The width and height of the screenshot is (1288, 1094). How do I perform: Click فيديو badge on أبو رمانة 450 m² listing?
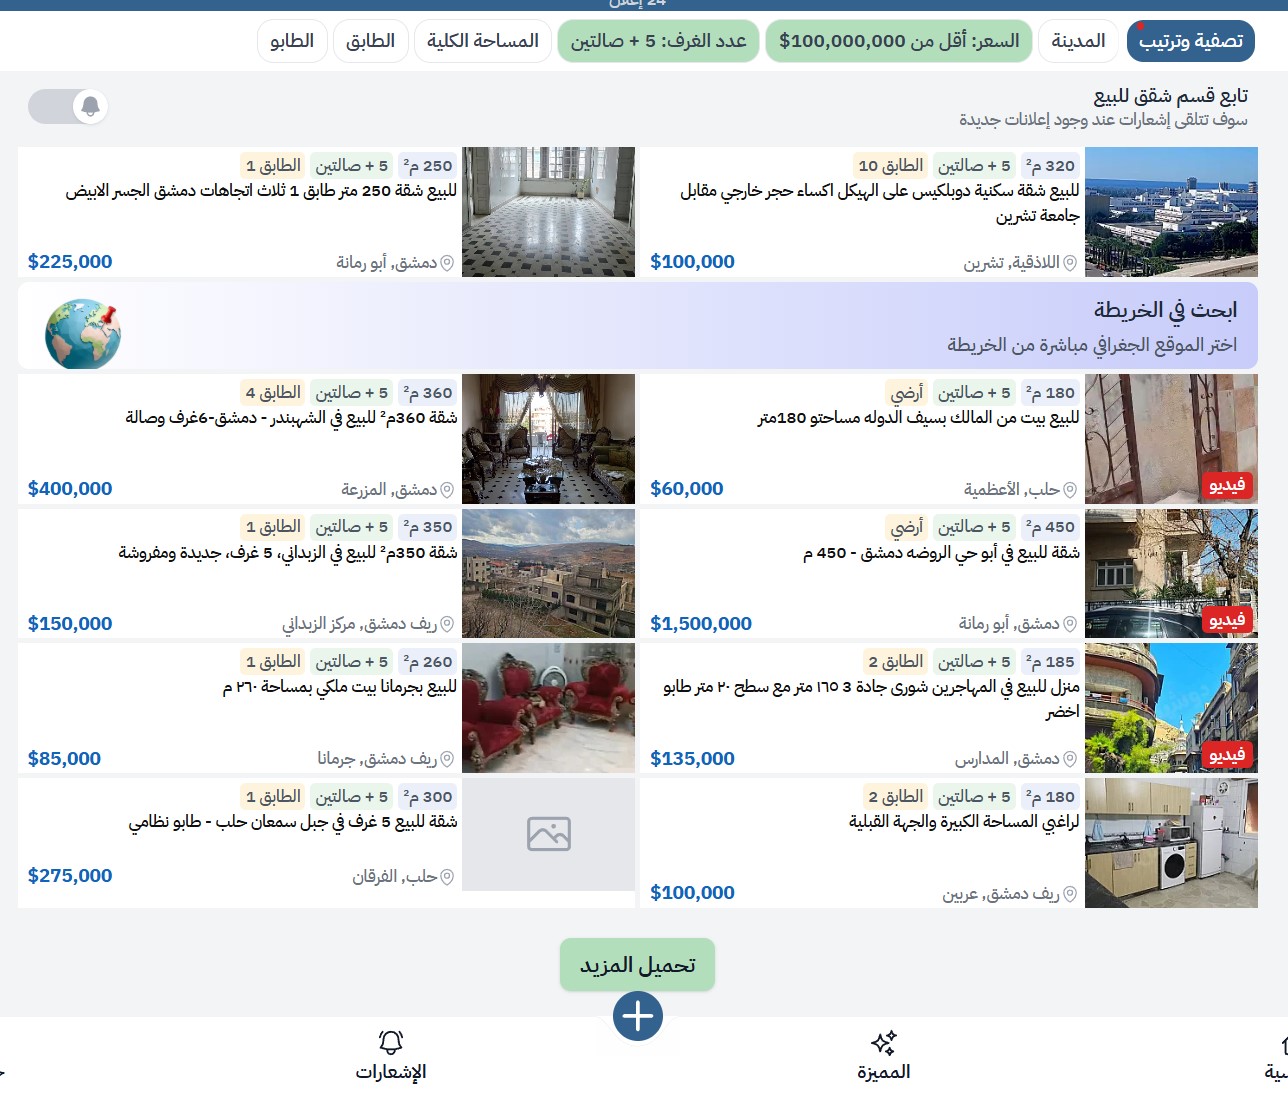[1227, 620]
